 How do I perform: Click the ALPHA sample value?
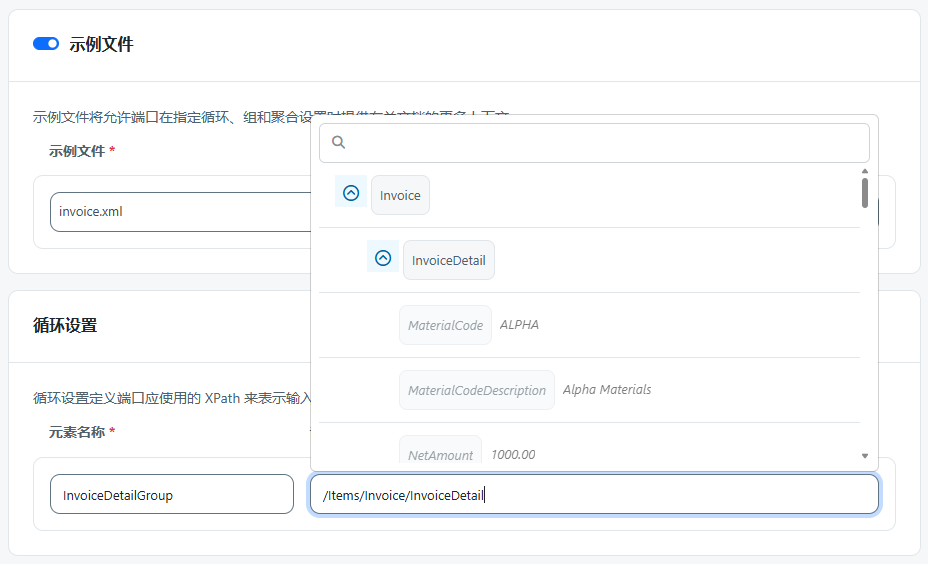pos(519,325)
